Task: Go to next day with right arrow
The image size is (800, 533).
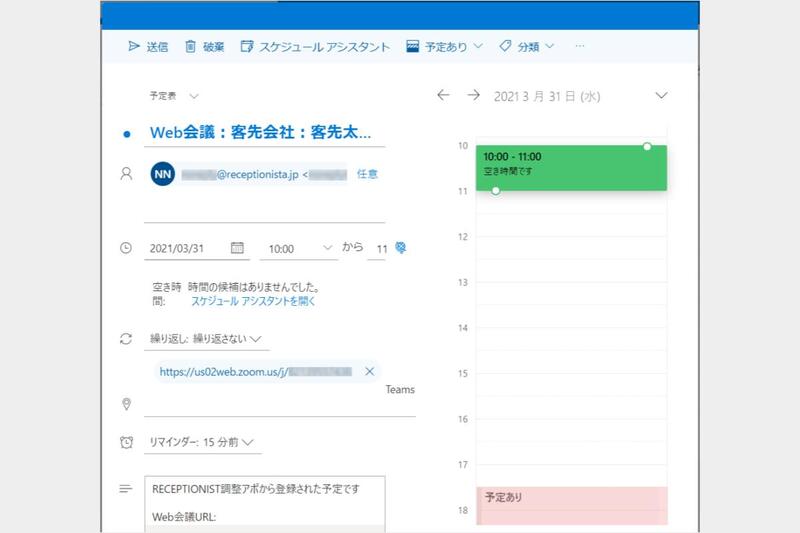Action: (473, 95)
